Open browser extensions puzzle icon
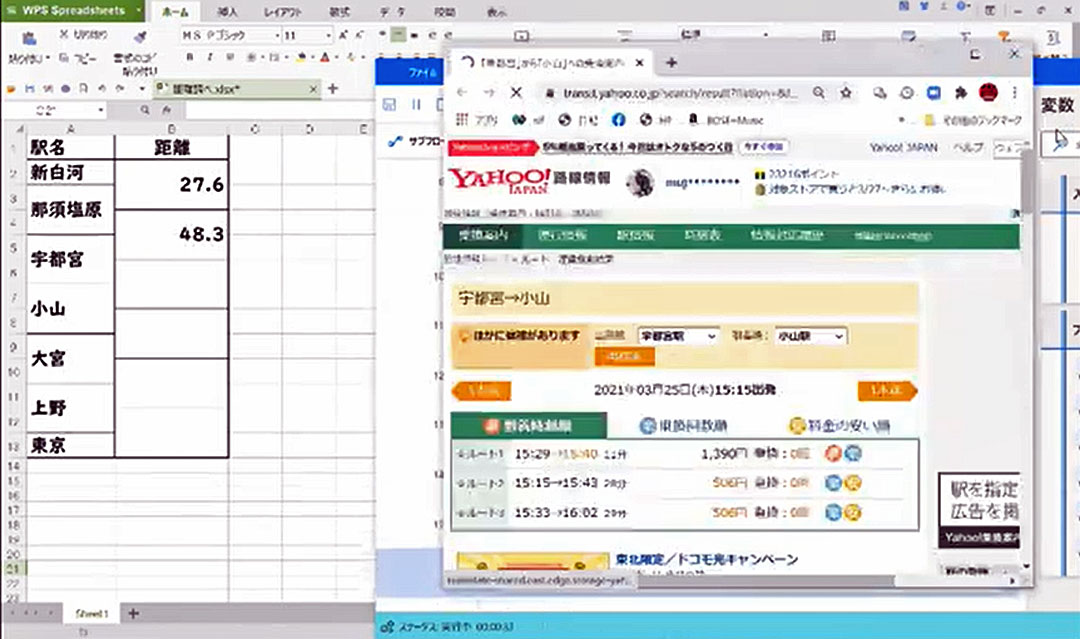Image resolution: width=1080 pixels, height=639 pixels. tap(961, 92)
